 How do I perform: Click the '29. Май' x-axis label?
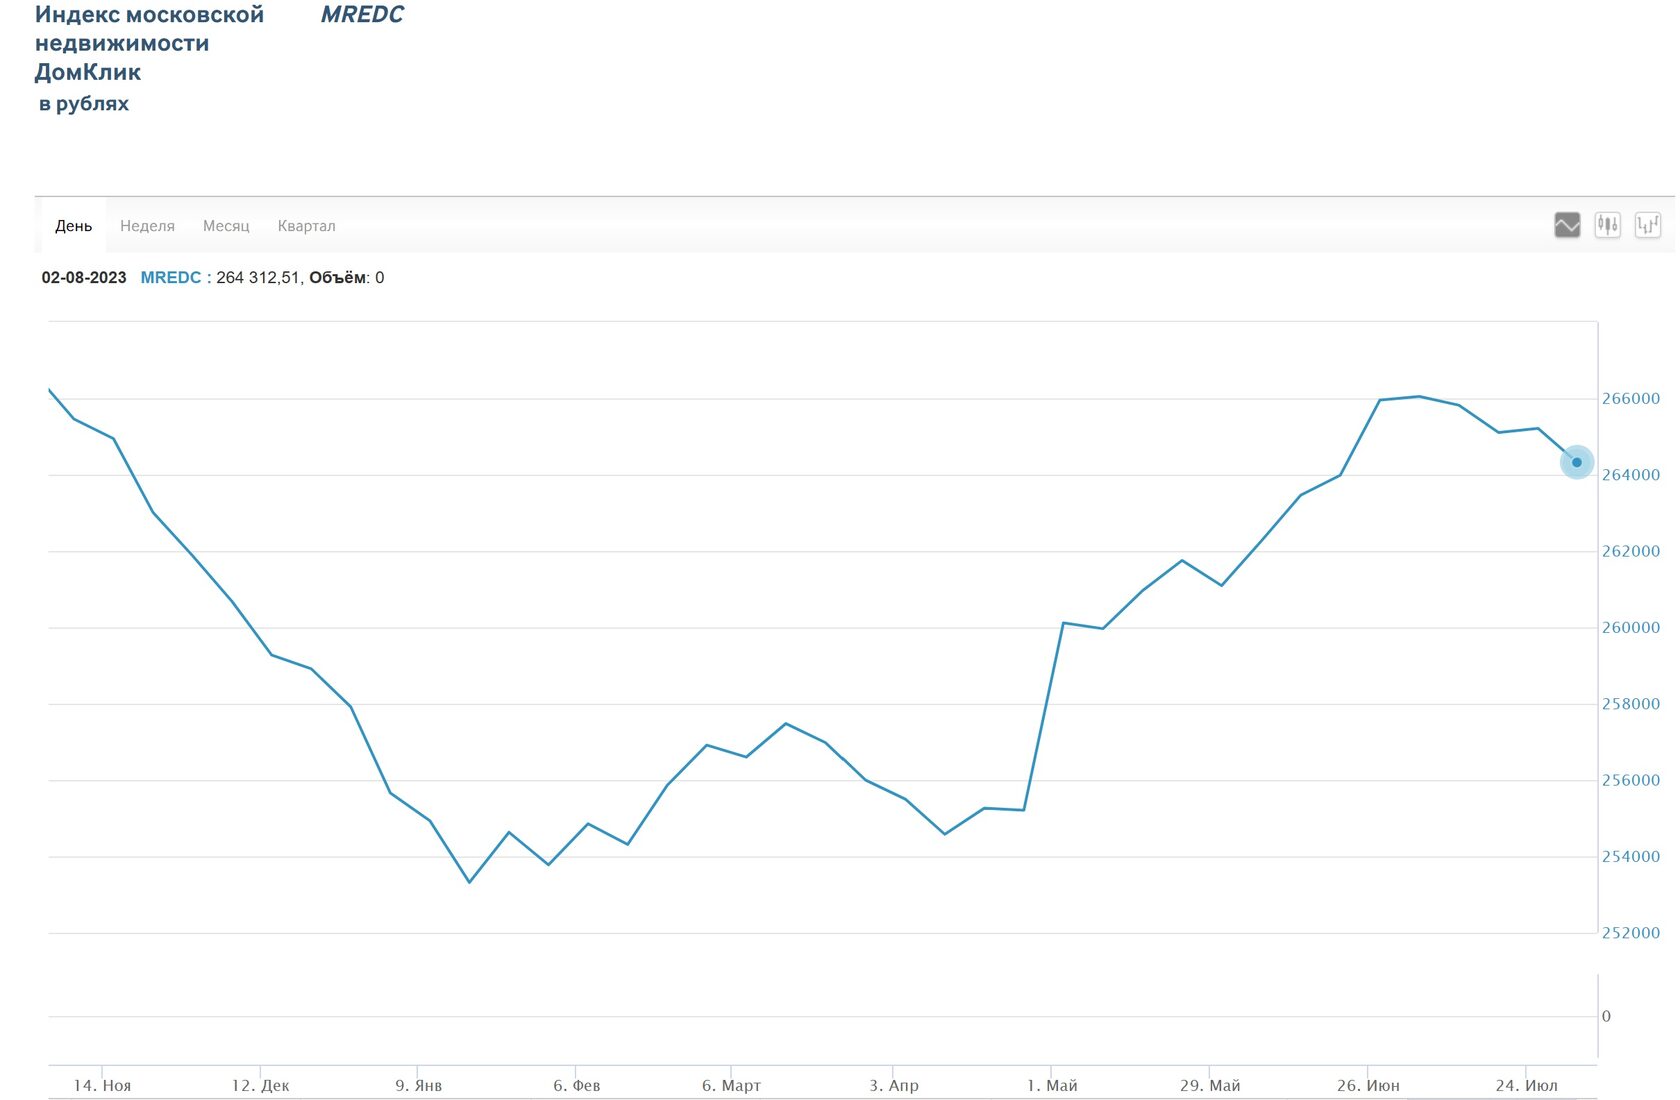(x=1209, y=1085)
